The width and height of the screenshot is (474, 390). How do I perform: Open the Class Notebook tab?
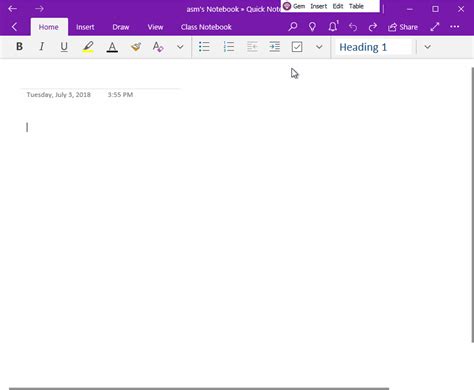(x=206, y=27)
